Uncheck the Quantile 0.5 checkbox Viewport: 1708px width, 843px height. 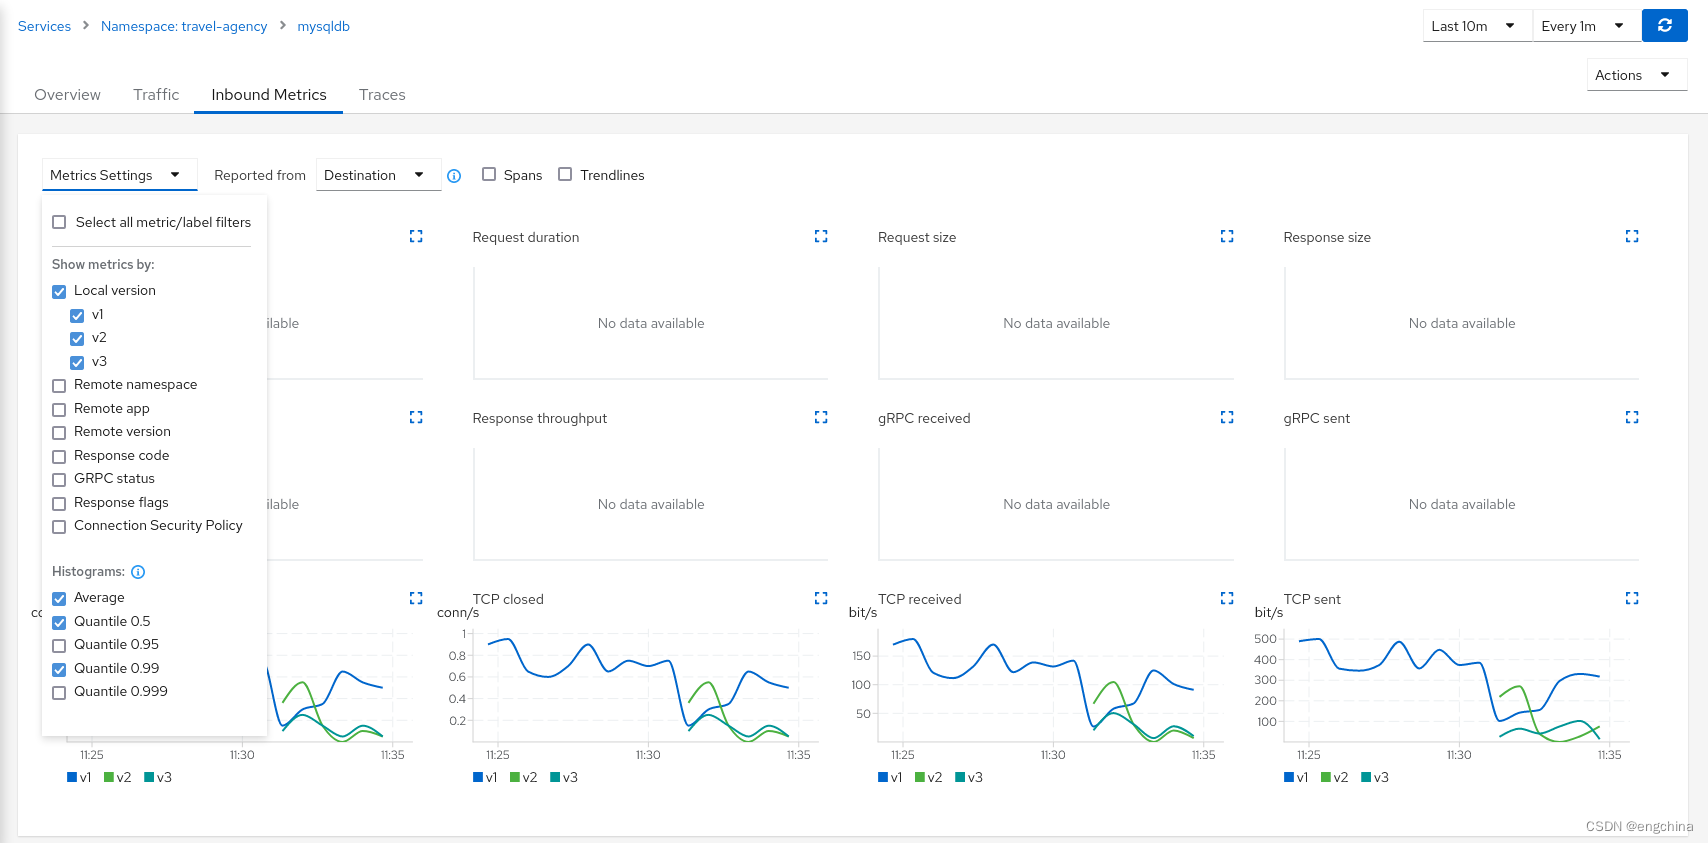pyautogui.click(x=59, y=622)
